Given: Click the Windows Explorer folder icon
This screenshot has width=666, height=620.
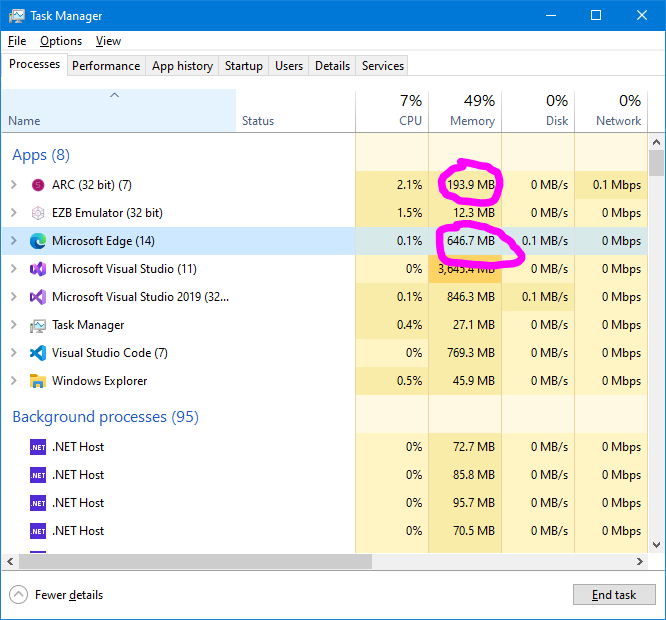Looking at the screenshot, I should (38, 381).
